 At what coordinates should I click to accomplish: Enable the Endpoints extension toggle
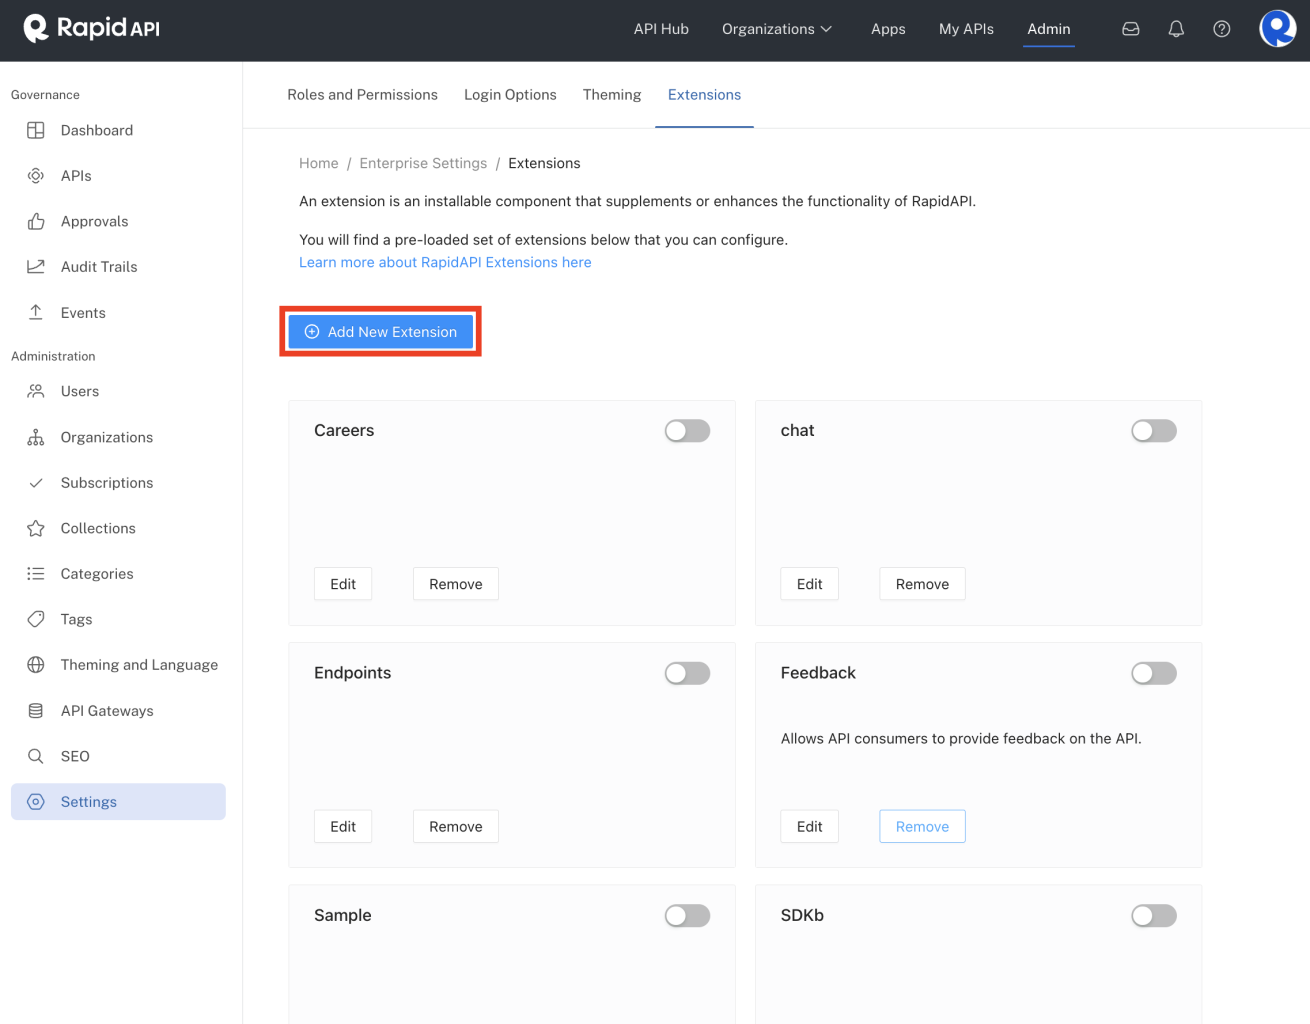[x=687, y=673]
